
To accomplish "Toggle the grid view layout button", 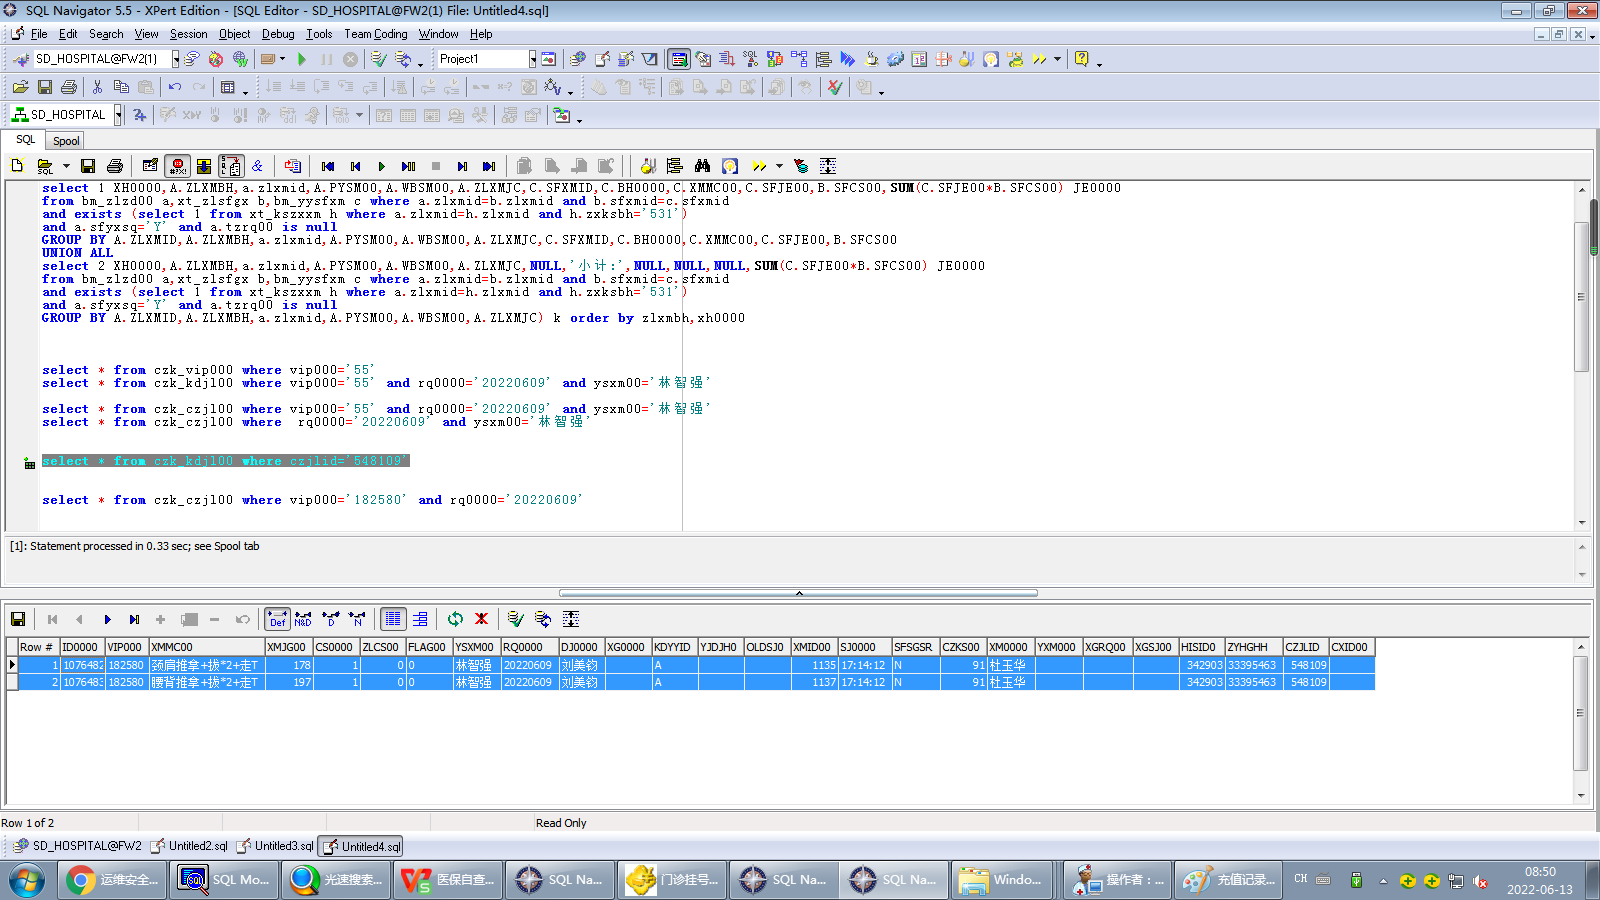I will coord(393,619).
